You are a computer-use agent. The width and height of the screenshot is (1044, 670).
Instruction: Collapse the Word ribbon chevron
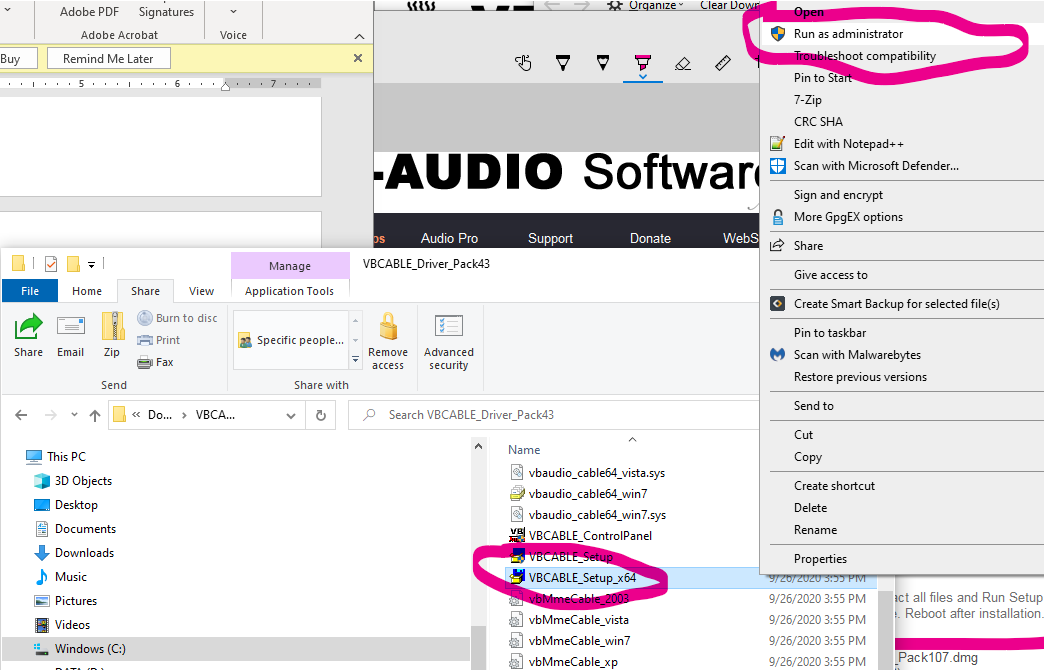point(360,36)
